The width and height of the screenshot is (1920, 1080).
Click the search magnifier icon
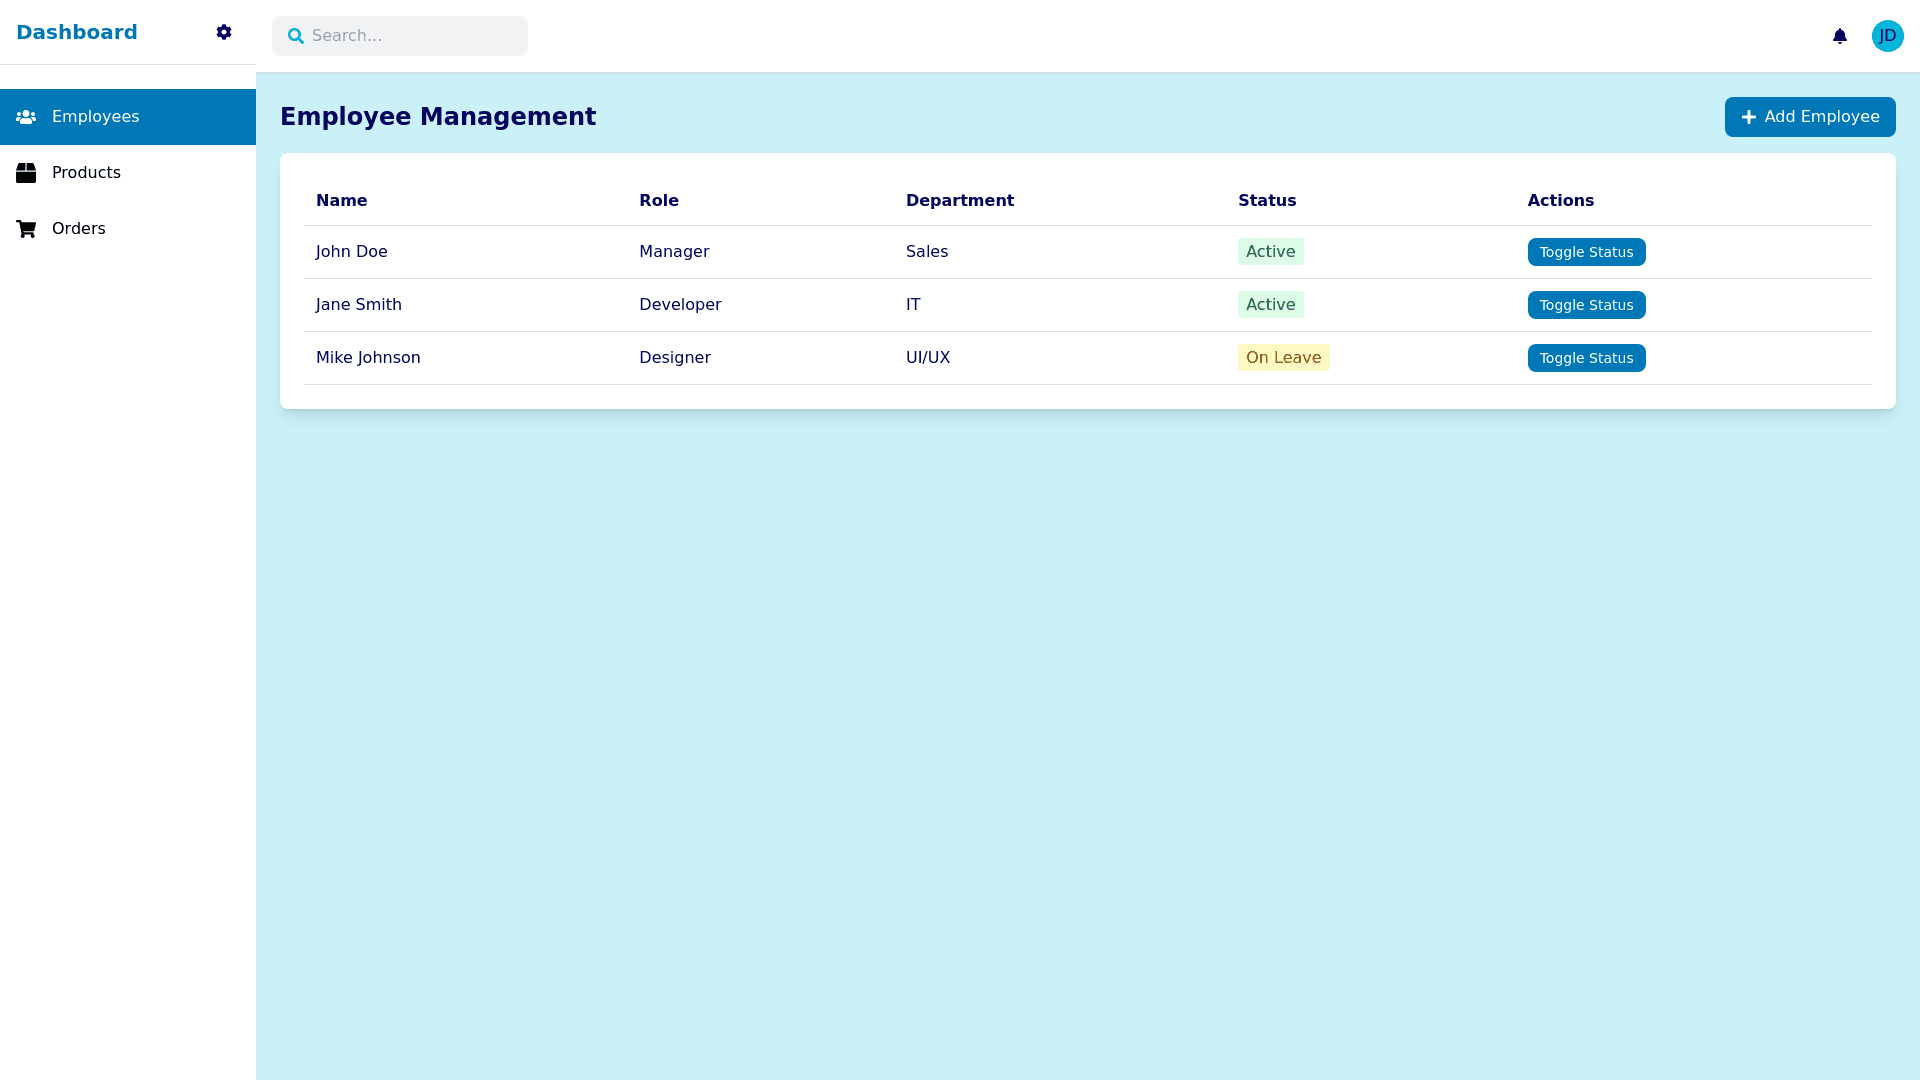[296, 36]
